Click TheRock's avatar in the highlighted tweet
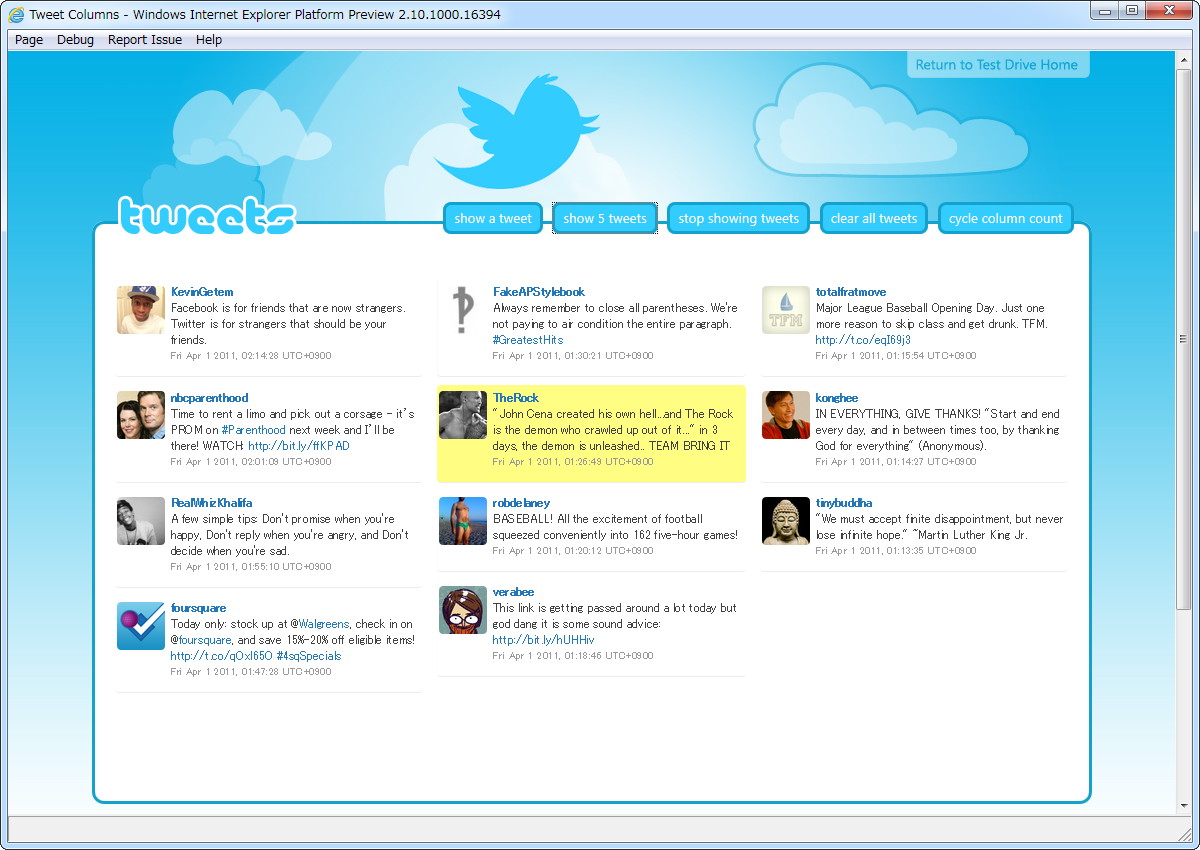 tap(462, 414)
